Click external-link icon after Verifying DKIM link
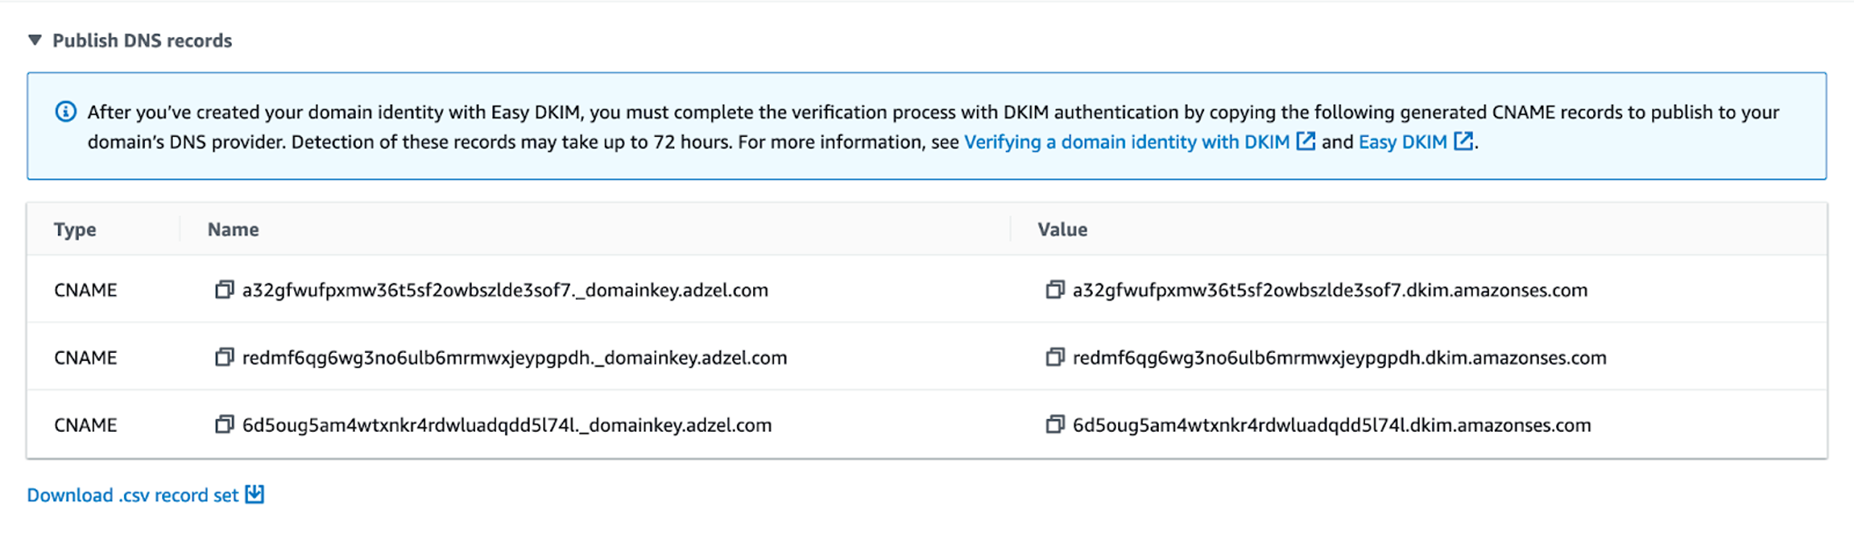1854x535 pixels. pyautogui.click(x=1305, y=142)
